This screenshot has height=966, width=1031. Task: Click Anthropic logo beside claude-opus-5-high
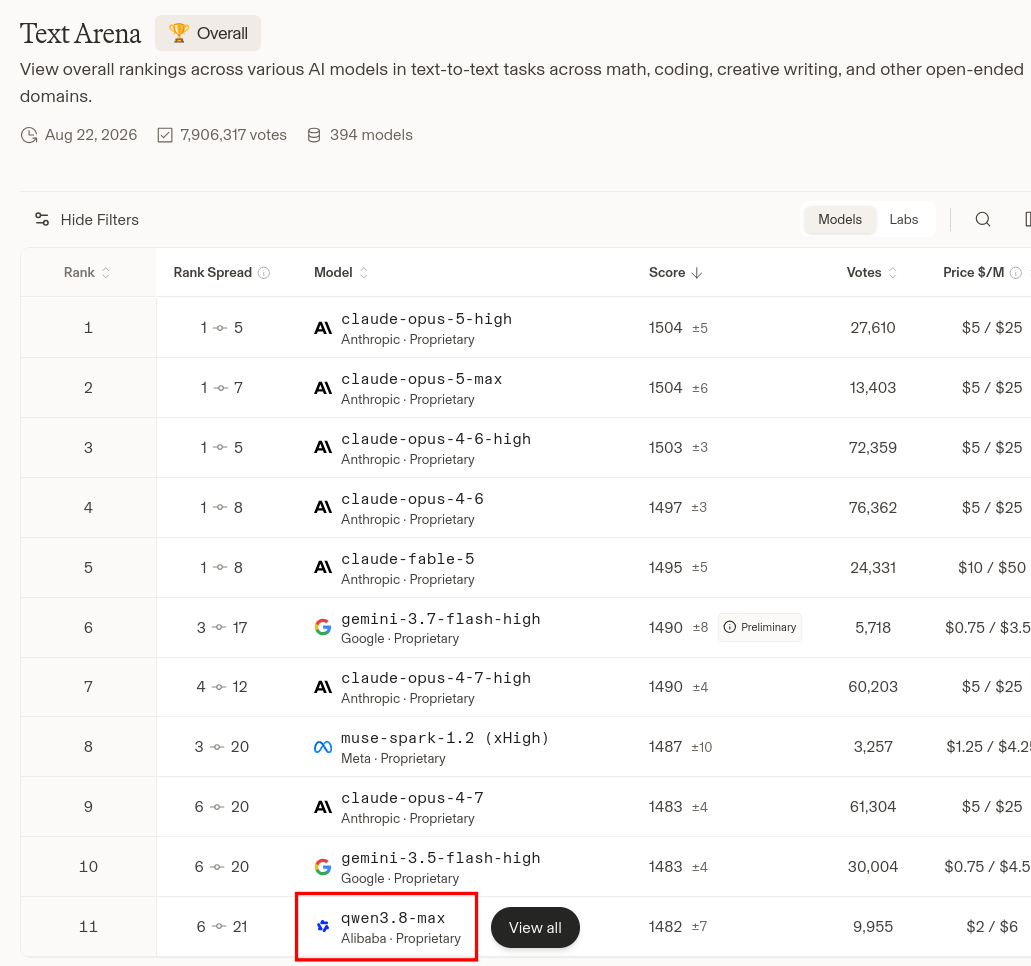(323, 327)
